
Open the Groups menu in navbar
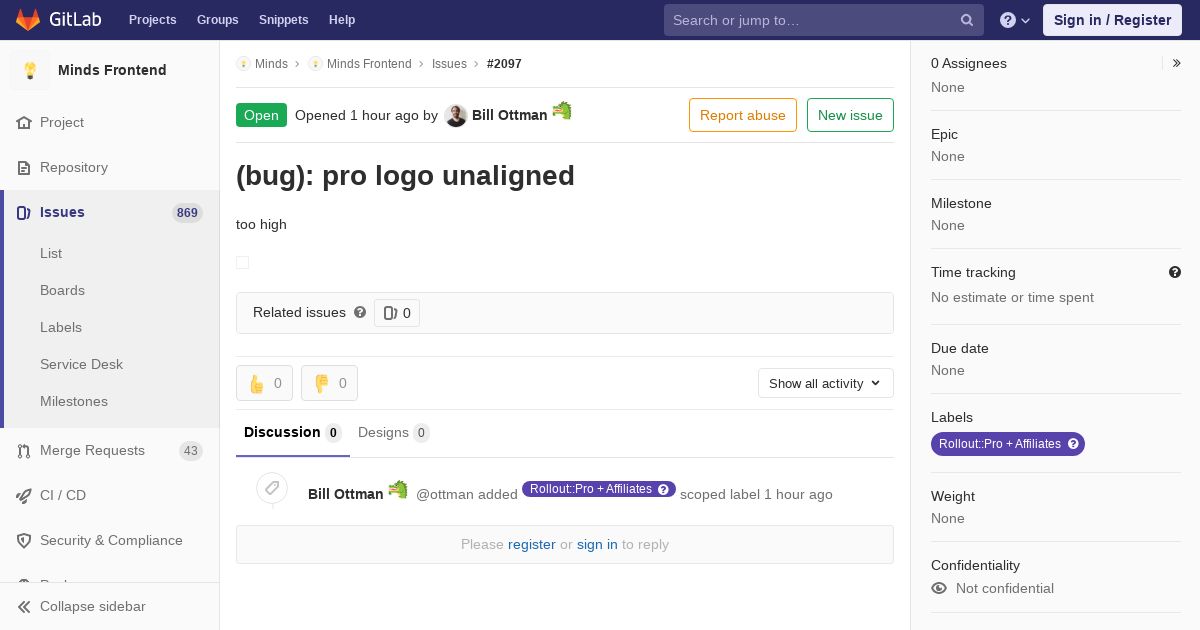tap(218, 20)
